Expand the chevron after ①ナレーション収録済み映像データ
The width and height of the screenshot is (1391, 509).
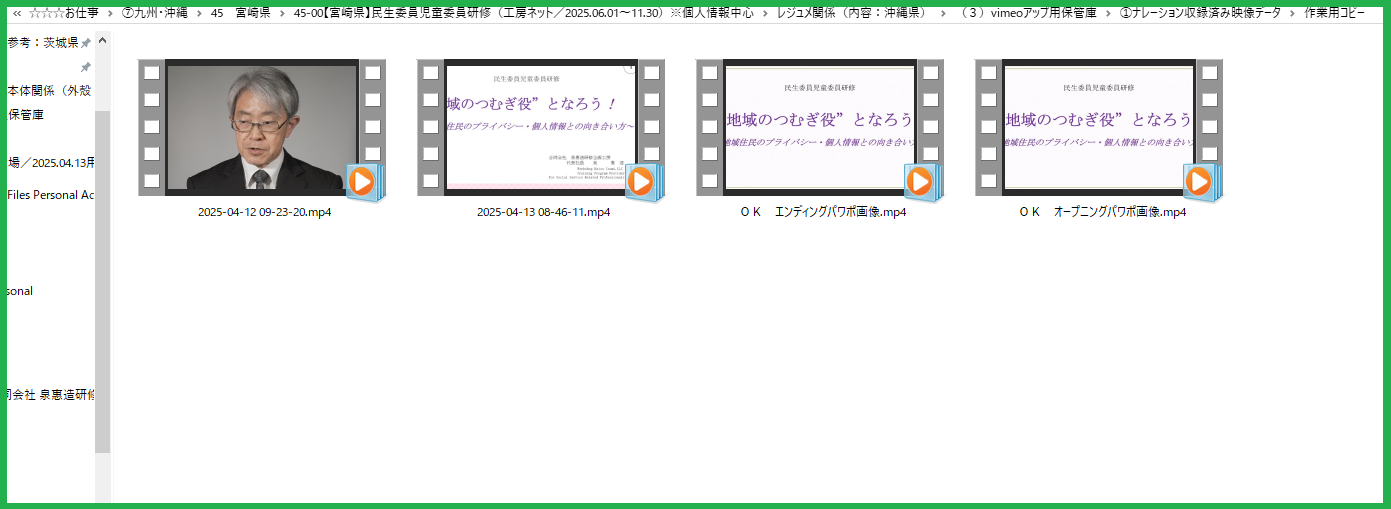[1292, 12]
